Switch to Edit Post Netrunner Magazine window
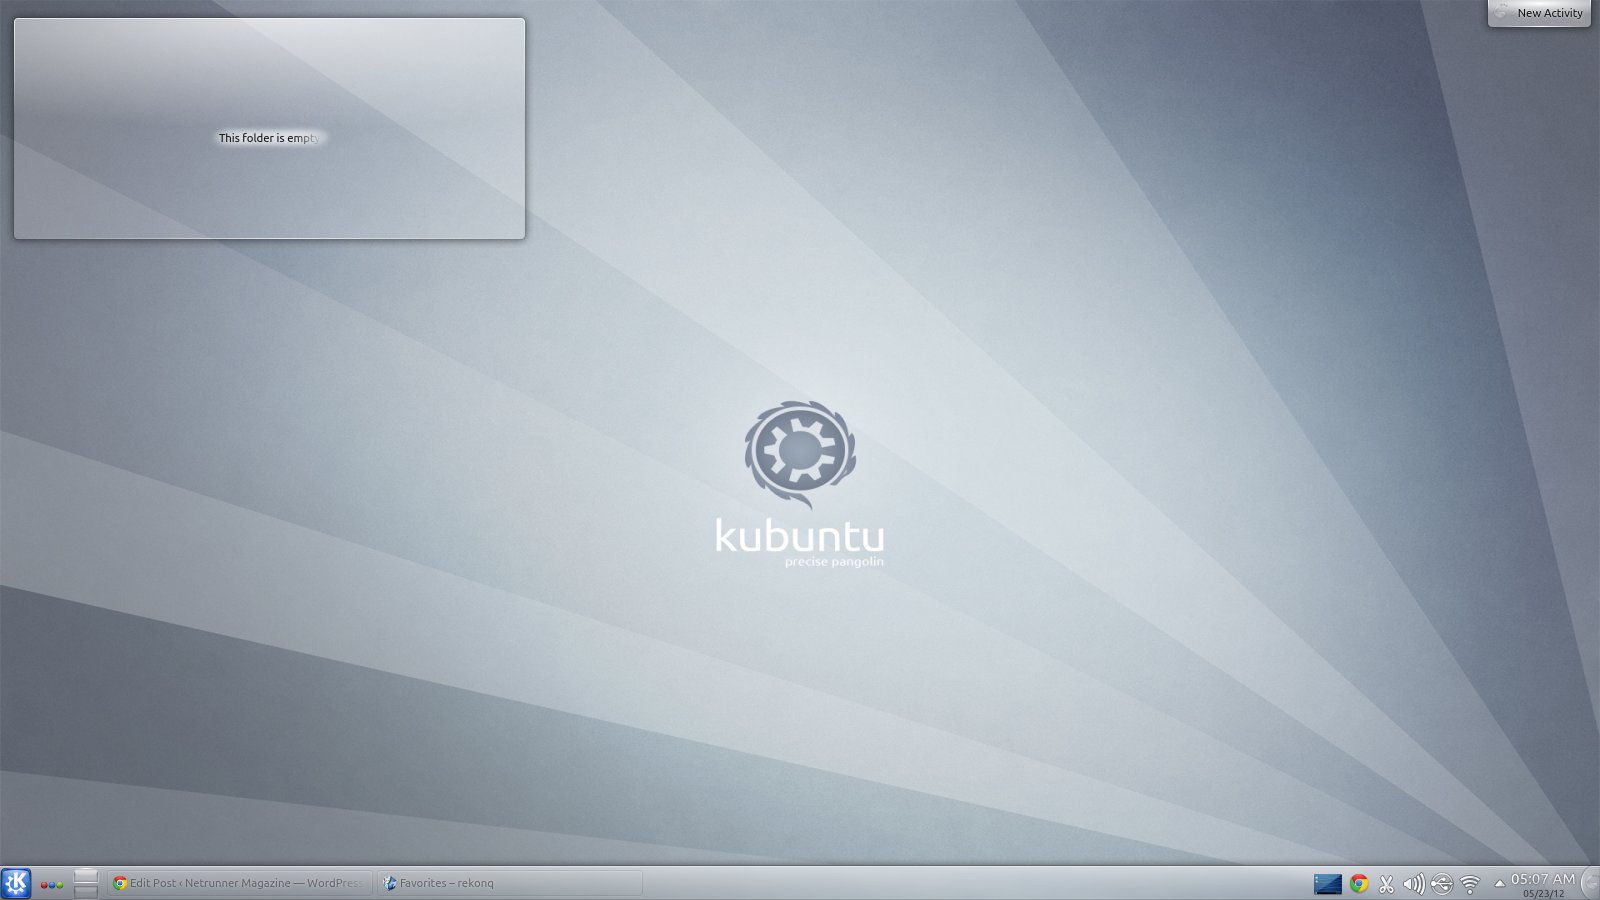 pos(240,883)
